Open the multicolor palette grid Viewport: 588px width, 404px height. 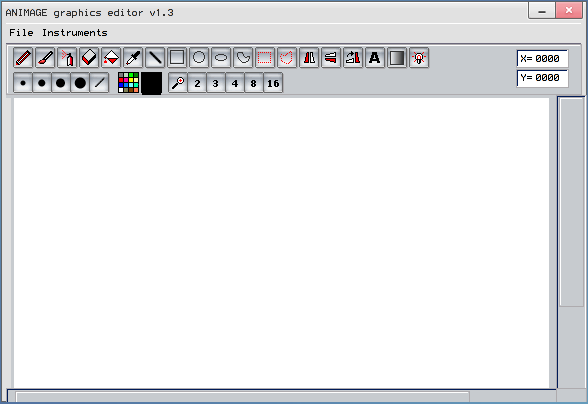point(128,83)
